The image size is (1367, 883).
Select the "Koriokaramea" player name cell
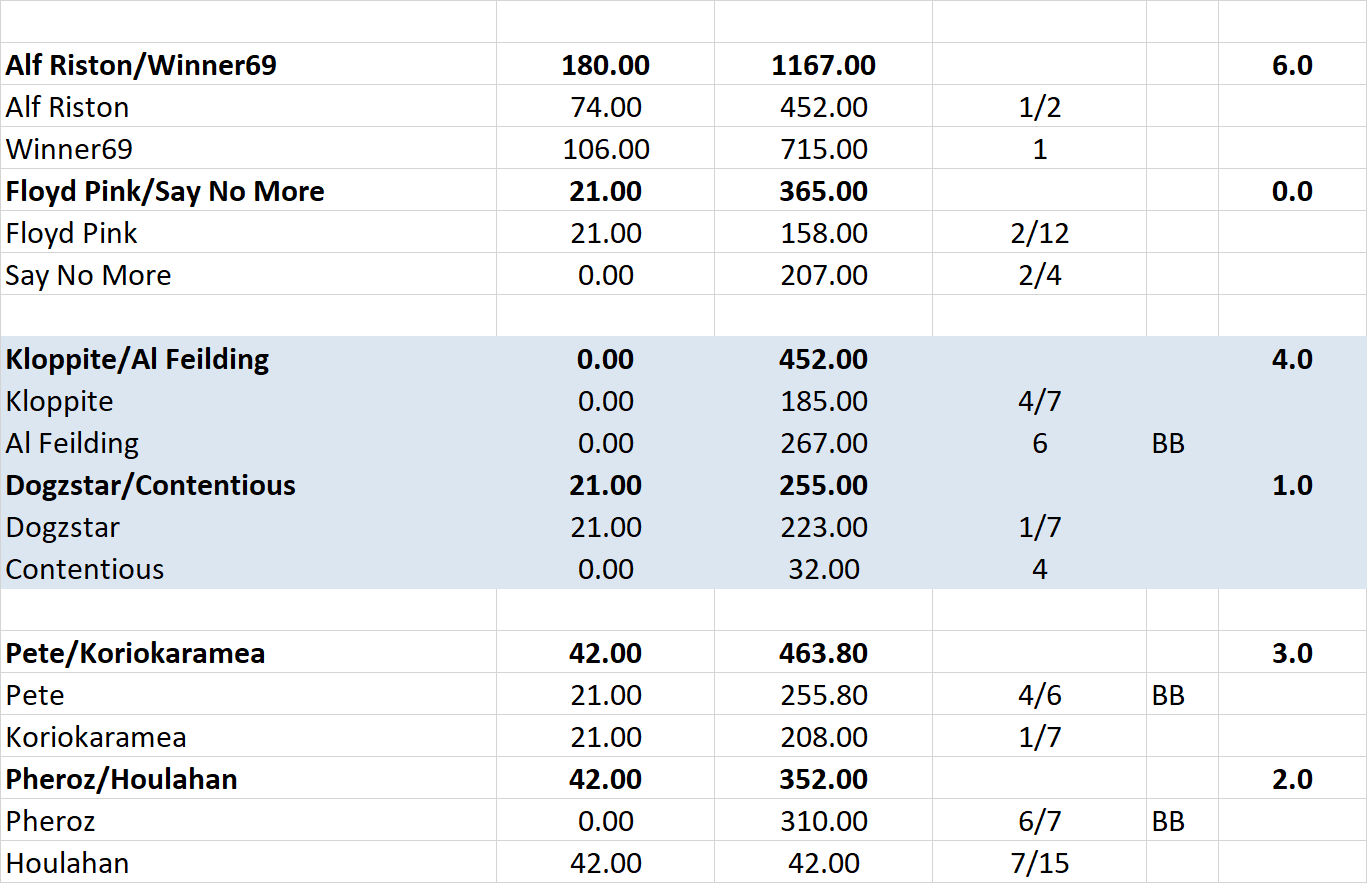tap(96, 738)
